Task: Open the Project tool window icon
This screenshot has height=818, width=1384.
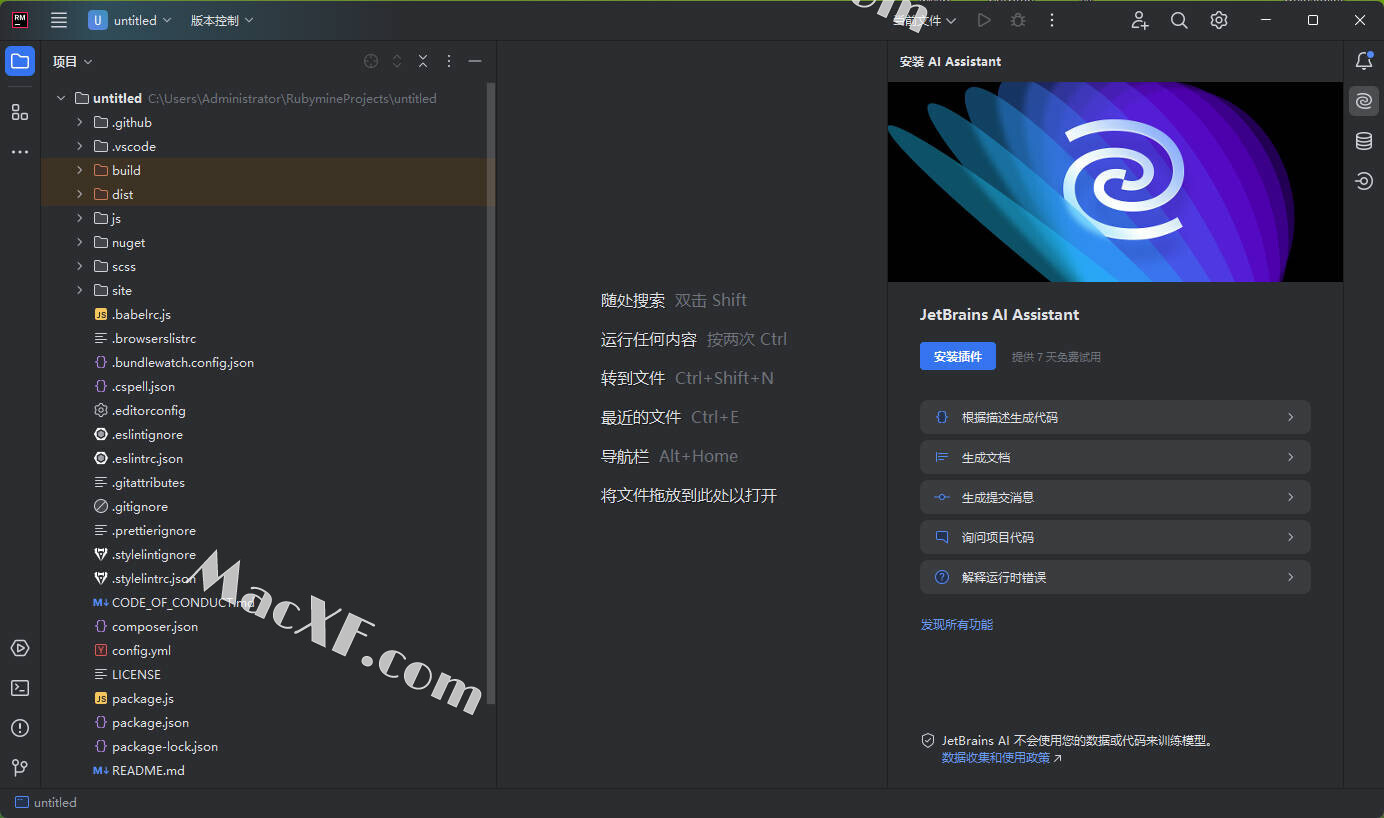Action: [x=20, y=61]
